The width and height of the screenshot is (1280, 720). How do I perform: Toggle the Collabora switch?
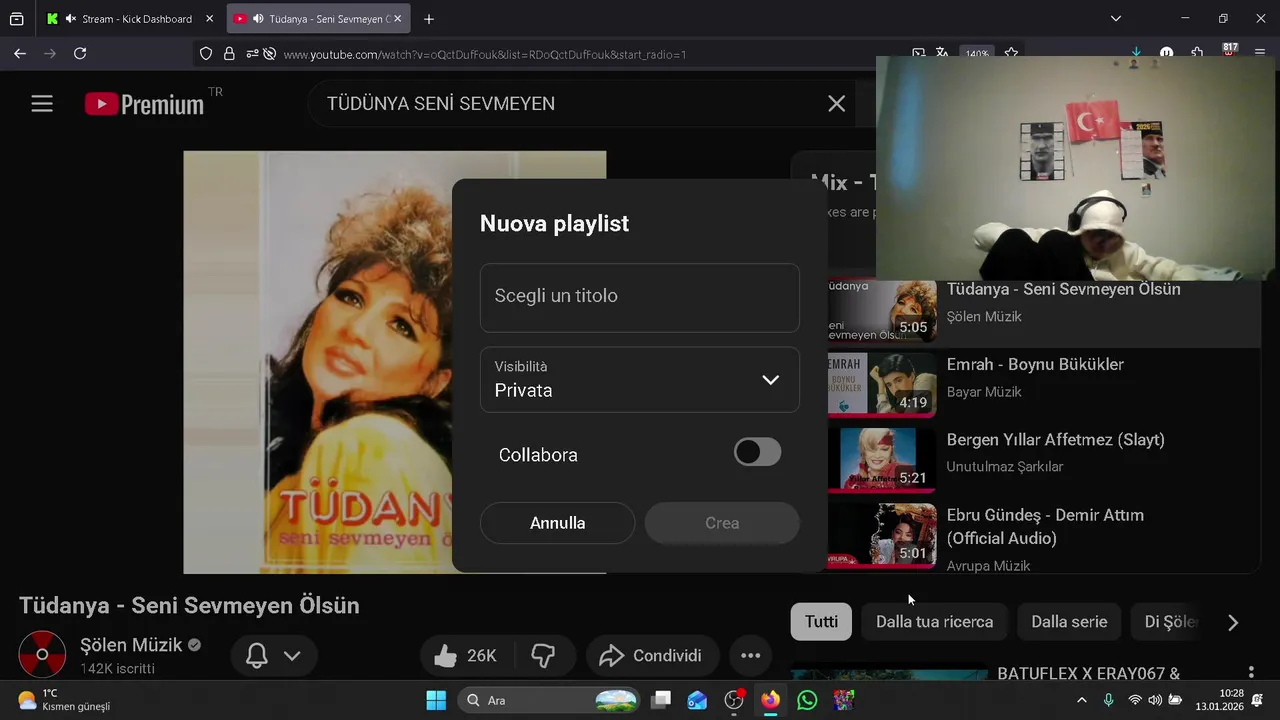(x=757, y=452)
